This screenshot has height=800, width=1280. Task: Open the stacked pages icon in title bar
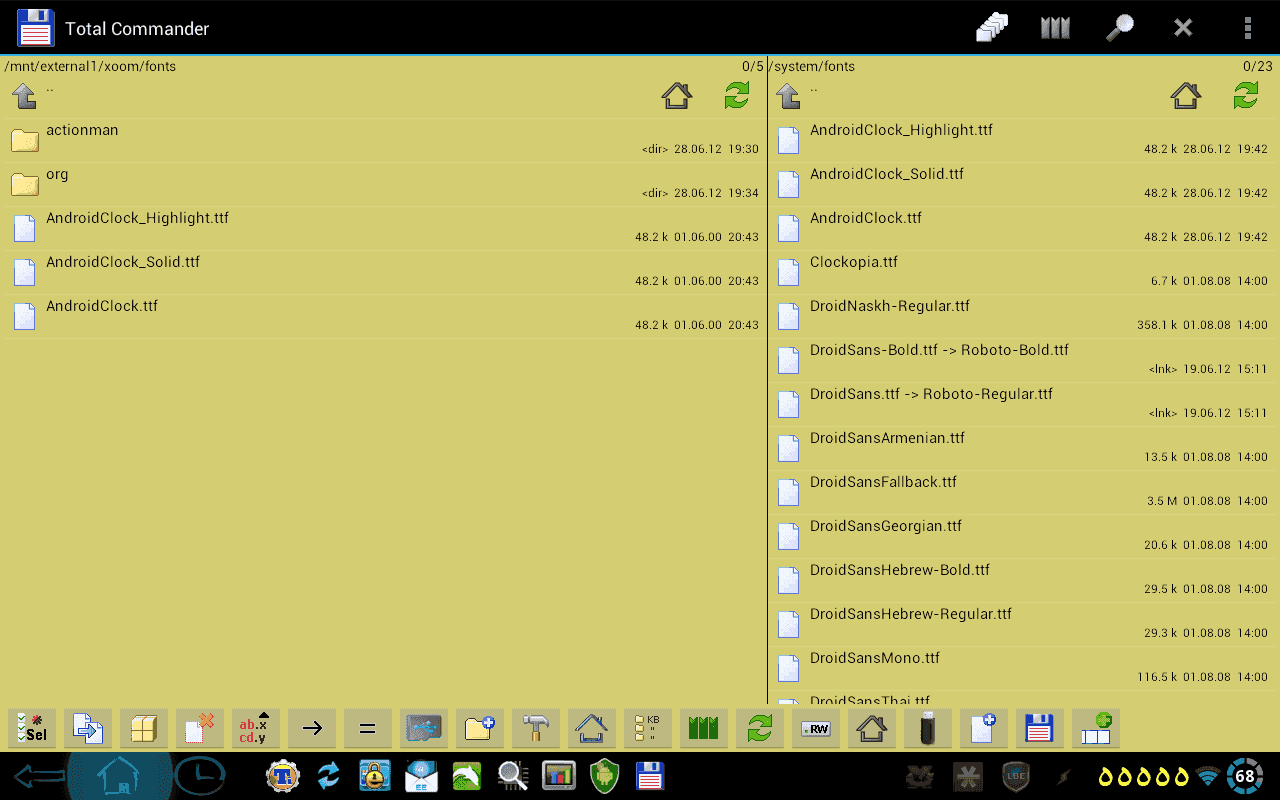992,28
